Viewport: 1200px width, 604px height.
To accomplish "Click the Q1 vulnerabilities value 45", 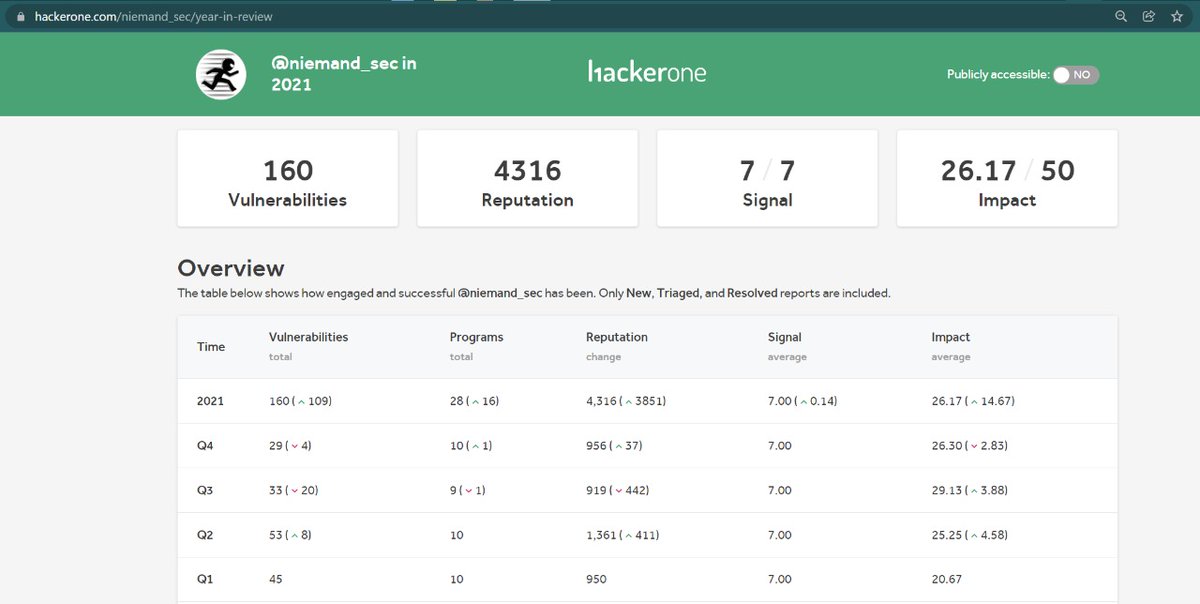I will (x=277, y=579).
